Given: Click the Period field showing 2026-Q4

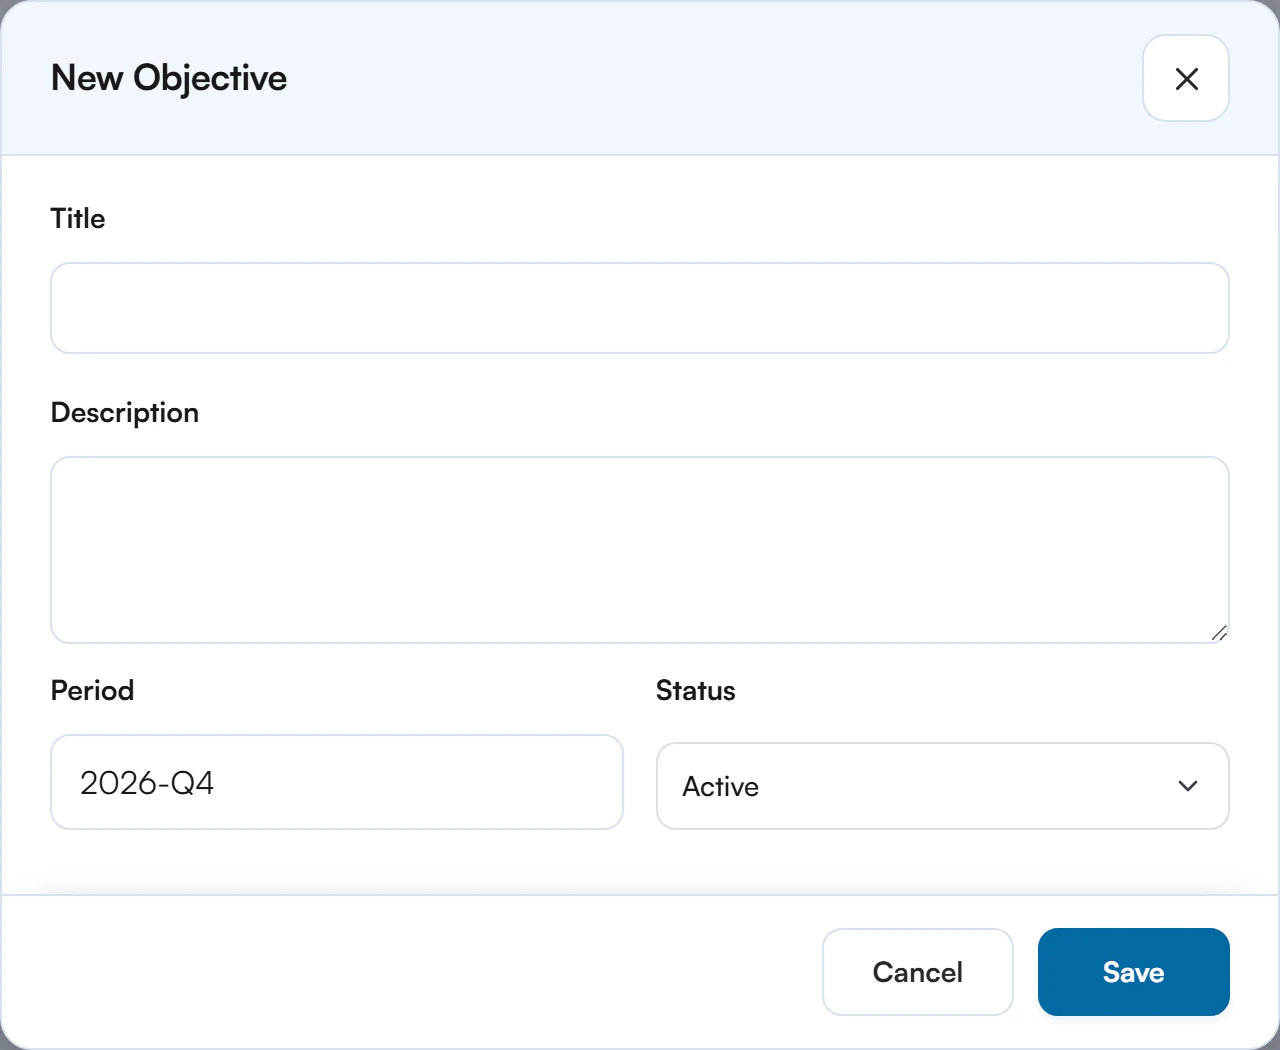Looking at the screenshot, I should click(337, 782).
